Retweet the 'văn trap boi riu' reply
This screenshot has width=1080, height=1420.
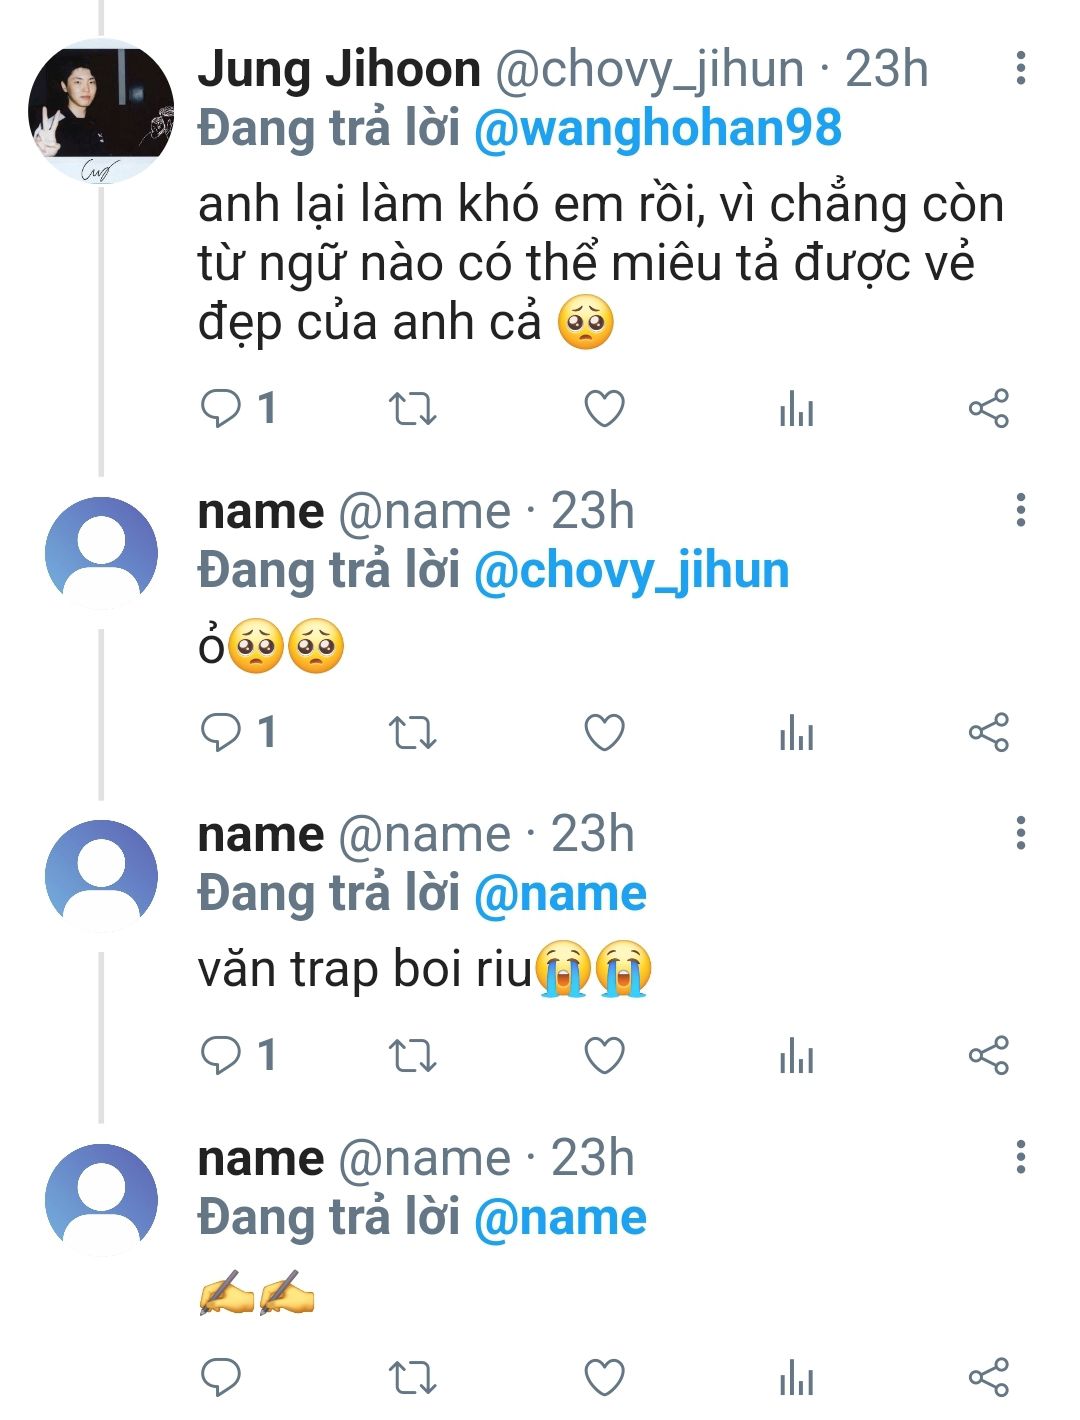coord(412,1056)
